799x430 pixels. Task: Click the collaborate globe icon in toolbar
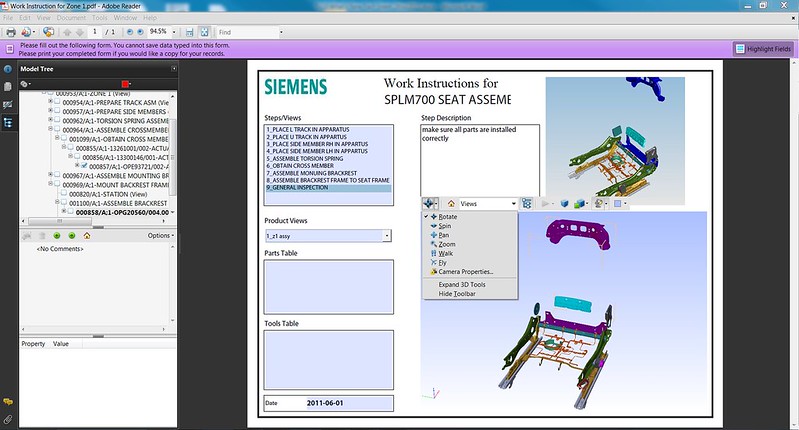(x=48, y=32)
